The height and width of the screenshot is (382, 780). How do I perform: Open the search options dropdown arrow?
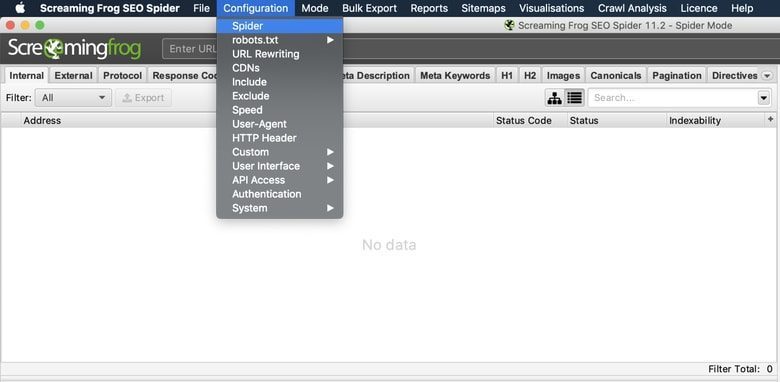click(x=764, y=98)
